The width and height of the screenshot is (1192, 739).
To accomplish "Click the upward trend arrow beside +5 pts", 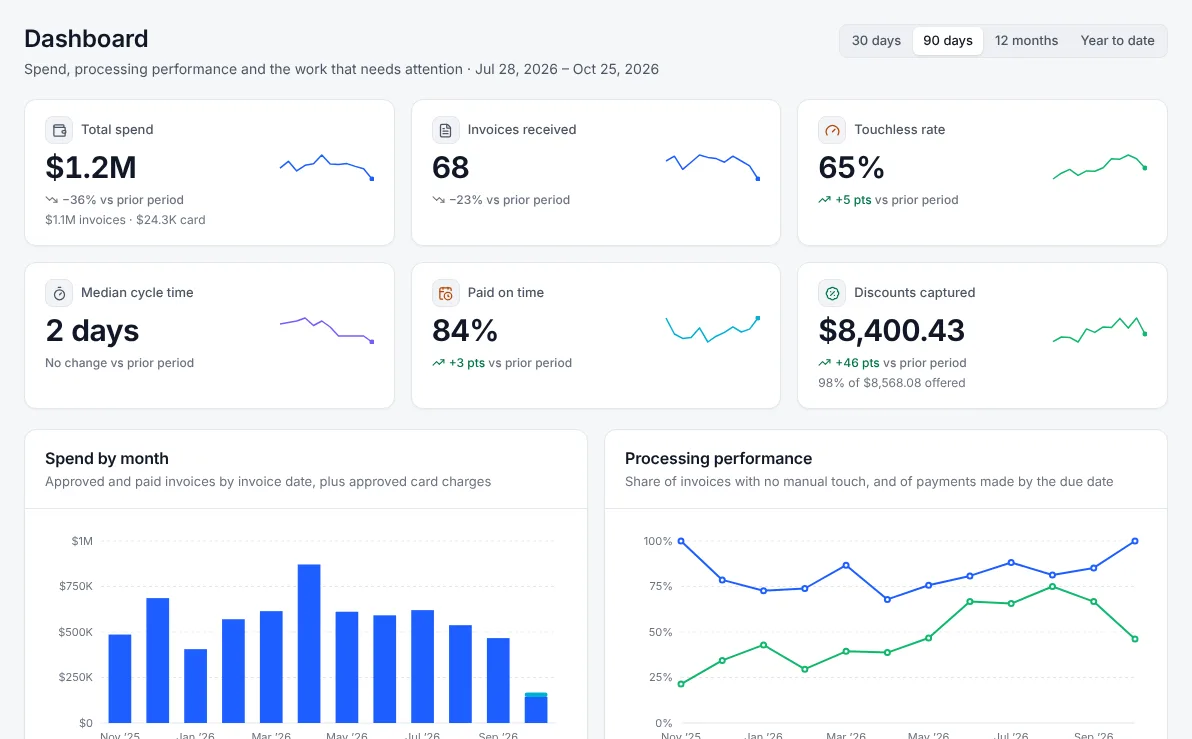I will pyautogui.click(x=825, y=200).
